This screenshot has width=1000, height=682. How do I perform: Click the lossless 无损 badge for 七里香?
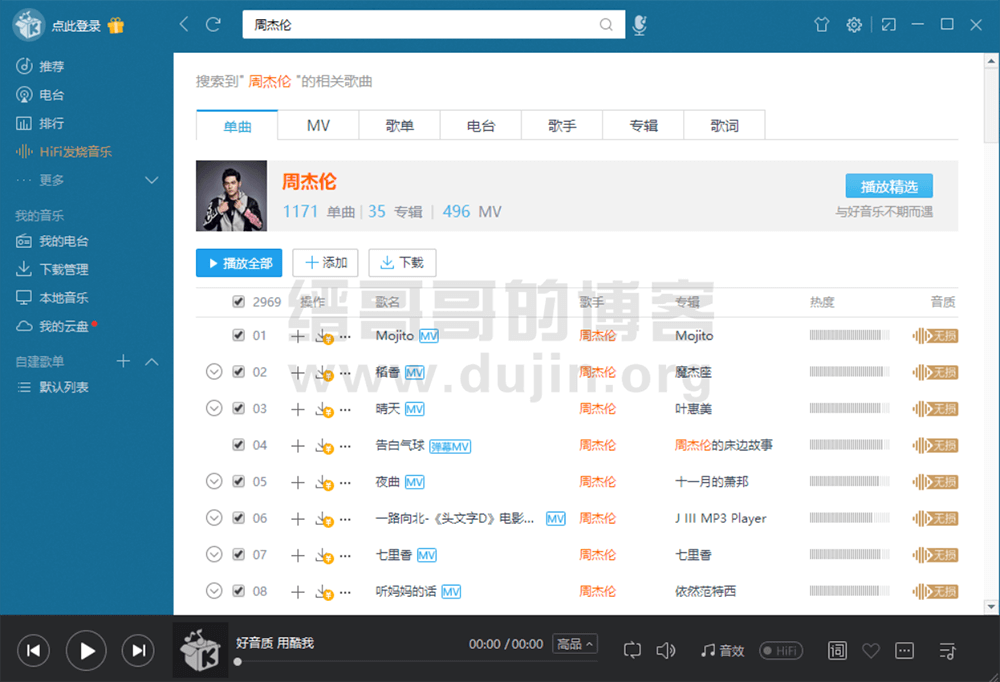[935, 555]
